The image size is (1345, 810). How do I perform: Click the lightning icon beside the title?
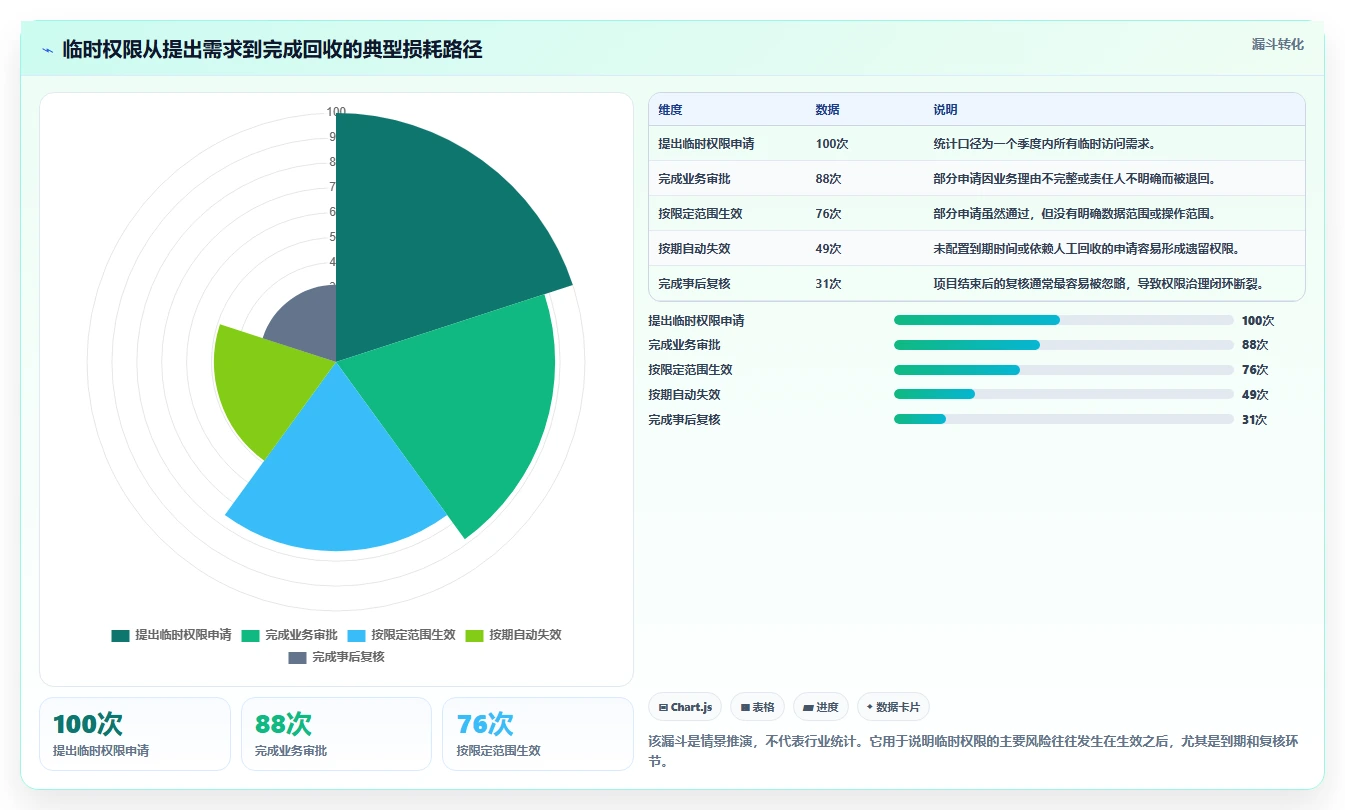coord(47,50)
